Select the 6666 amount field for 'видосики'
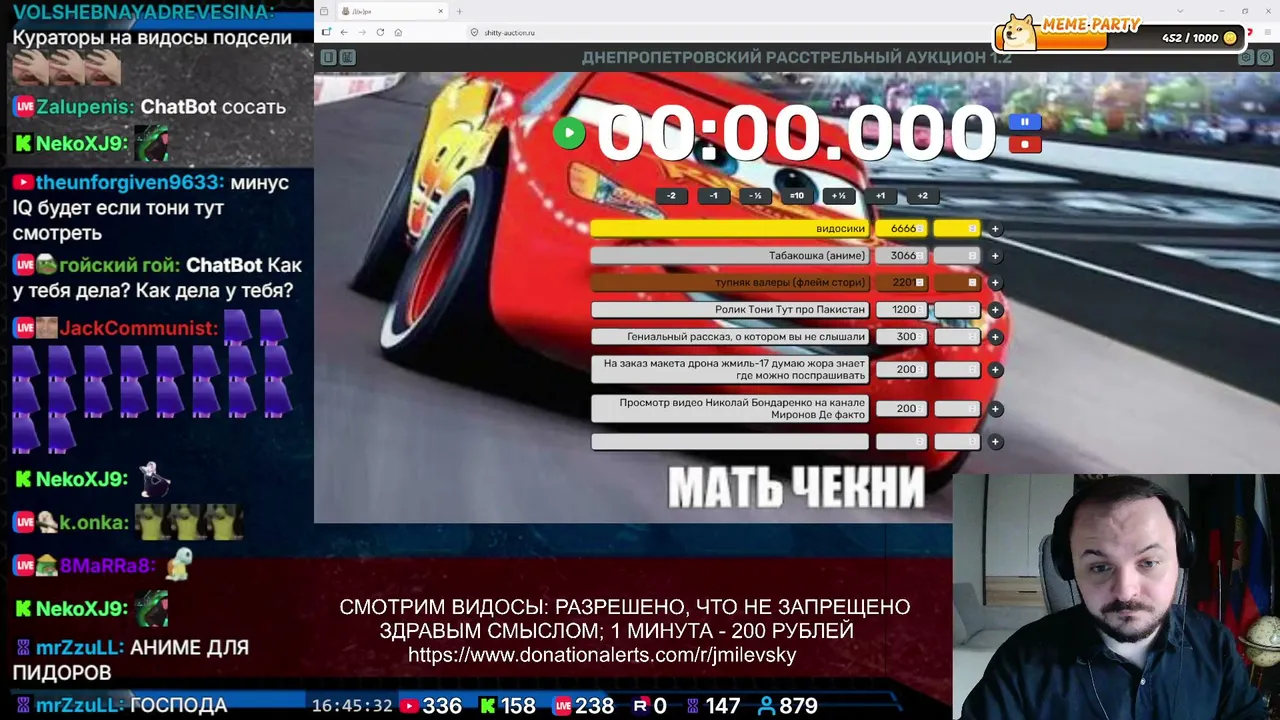Screen dimensions: 1280x720 902,229
